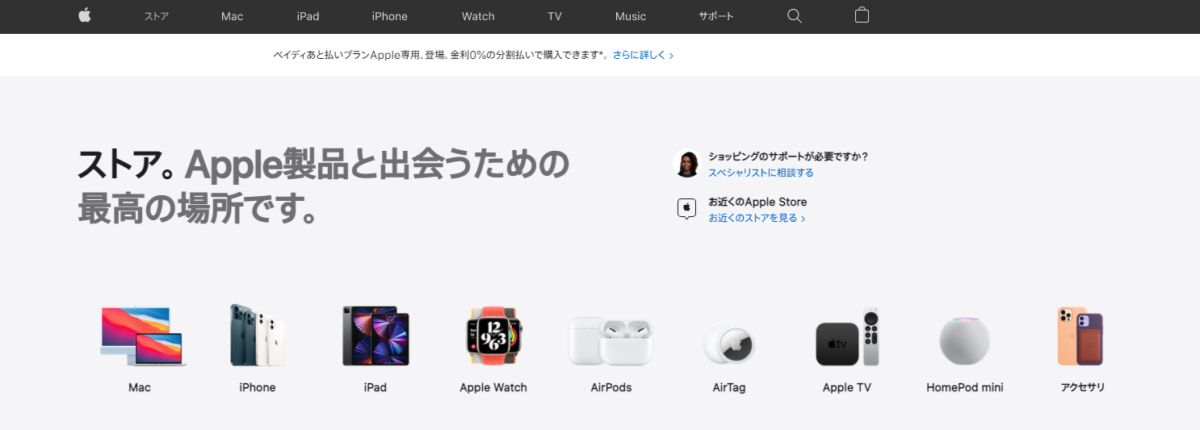Click the スペシャリストに相談する link
Screen dimensions: 1200x430
761,172
